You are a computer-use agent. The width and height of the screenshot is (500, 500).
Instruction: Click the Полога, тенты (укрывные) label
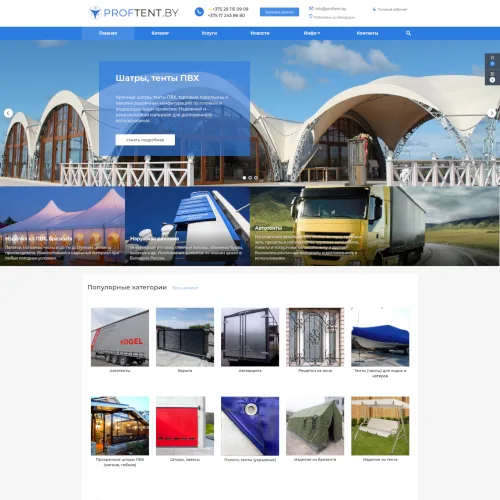click(250, 460)
